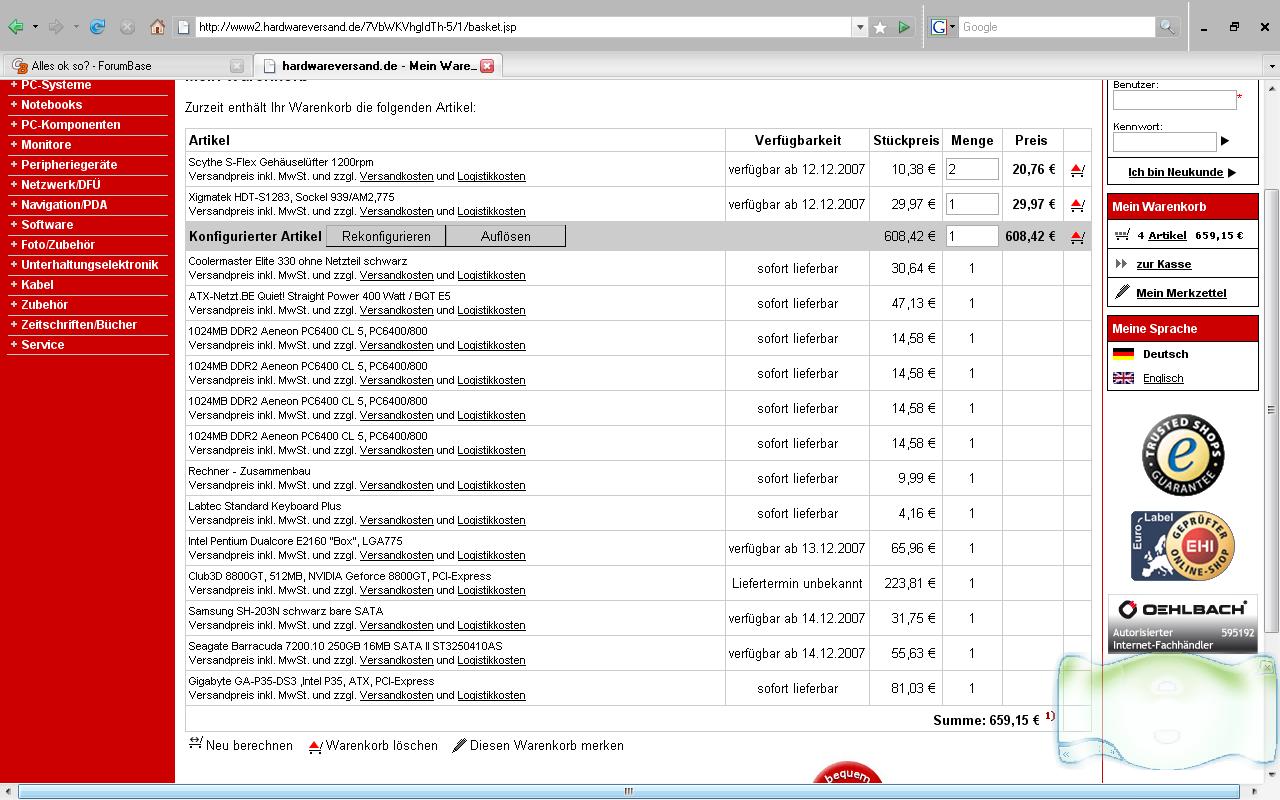Open 'Mein Merkzettel' link
The height and width of the screenshot is (800, 1280).
pyautogui.click(x=1181, y=293)
